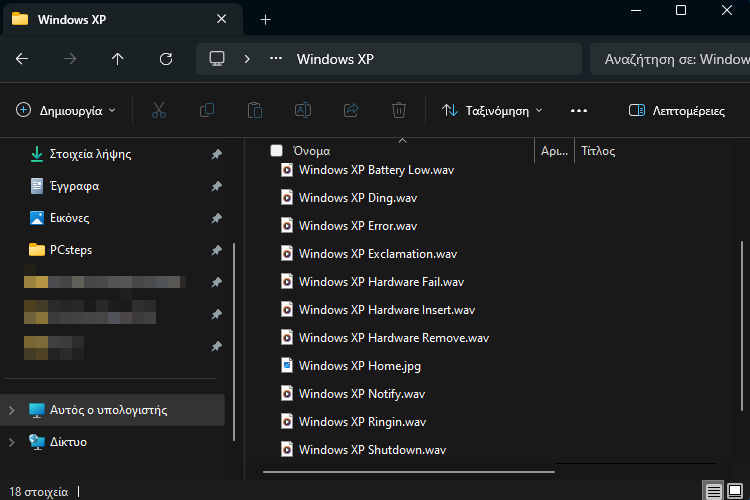Expand the Δίκτυο tree node
This screenshot has width=750, height=500.
[11, 442]
